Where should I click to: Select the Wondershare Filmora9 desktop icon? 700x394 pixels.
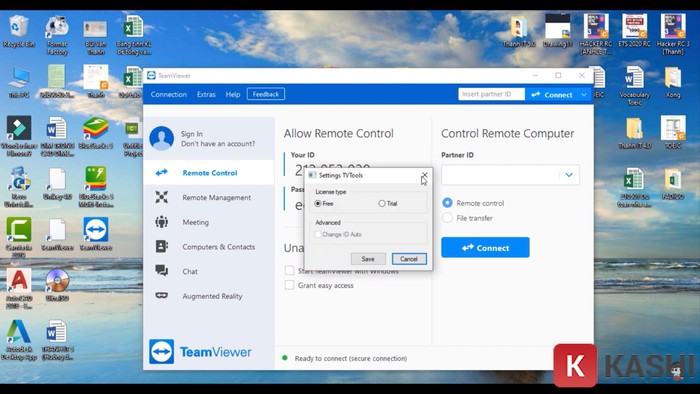pyautogui.click(x=19, y=136)
